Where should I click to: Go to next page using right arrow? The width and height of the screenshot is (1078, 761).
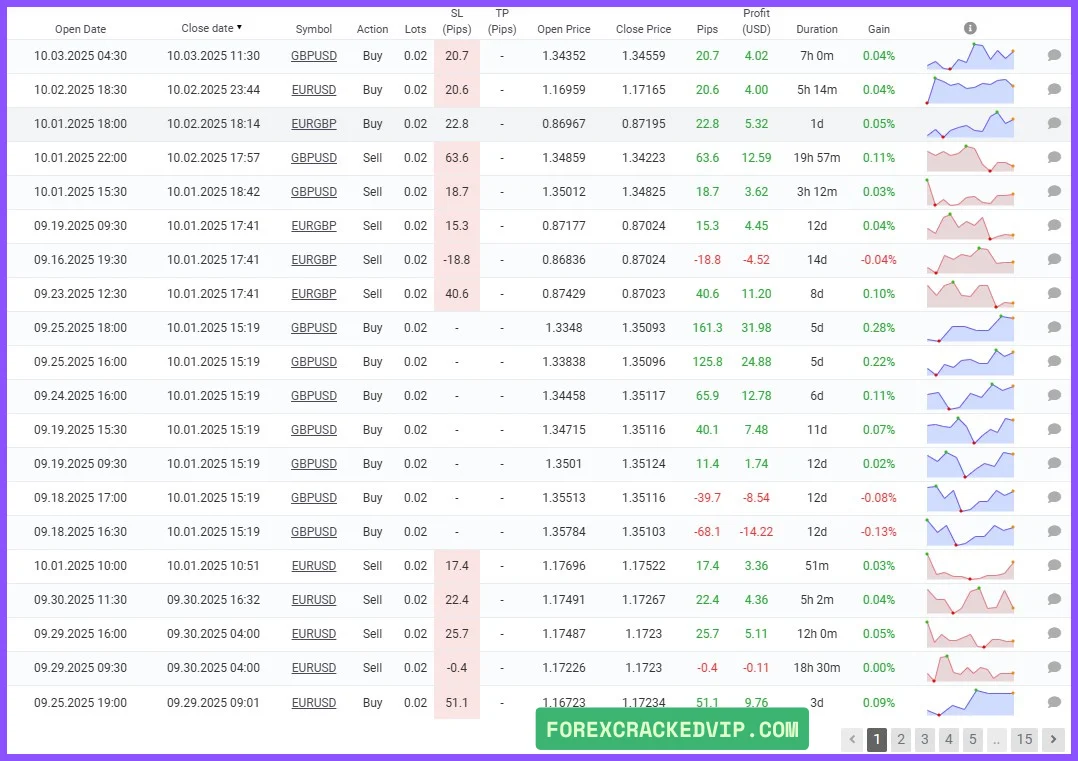(x=1053, y=740)
